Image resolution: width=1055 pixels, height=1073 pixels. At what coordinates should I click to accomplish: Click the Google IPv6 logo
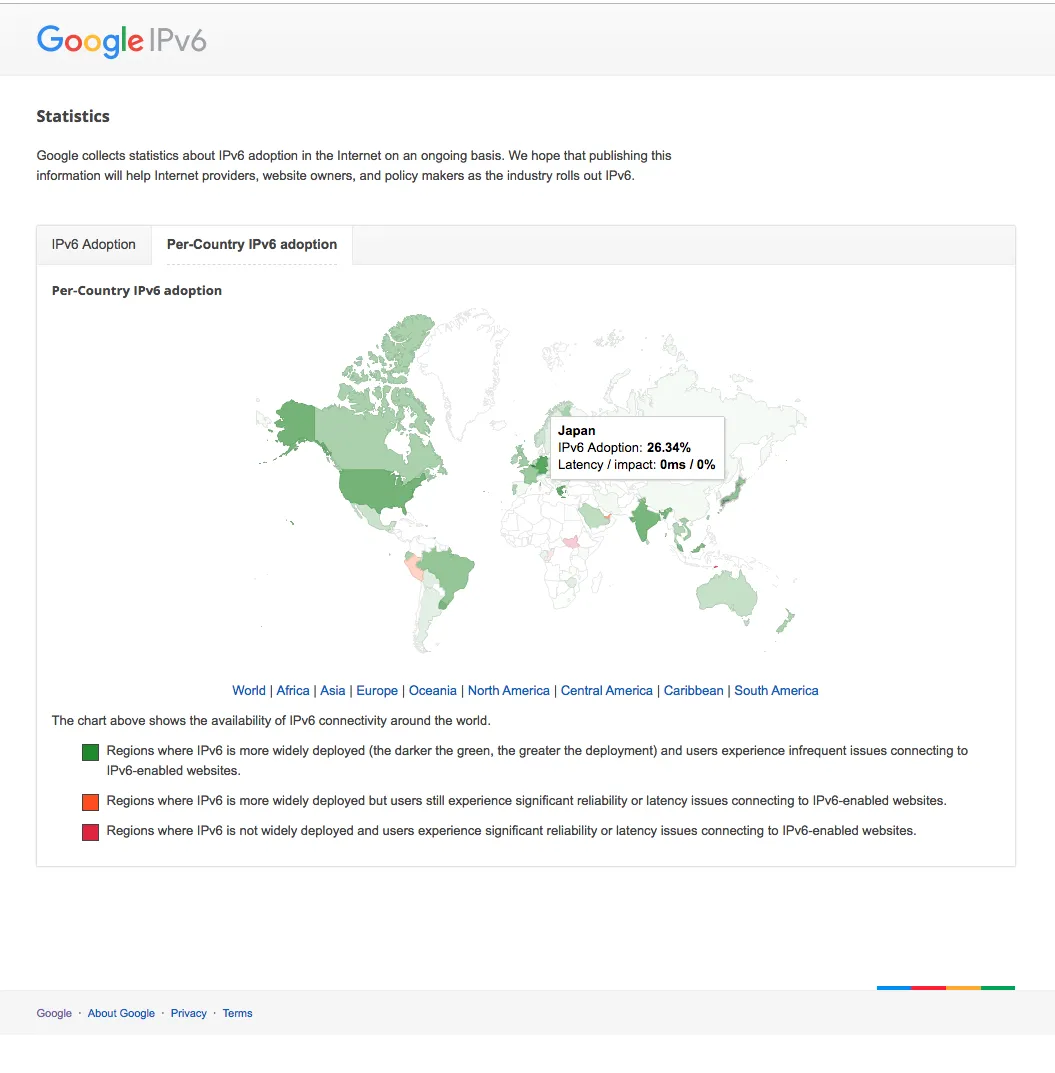click(x=121, y=41)
